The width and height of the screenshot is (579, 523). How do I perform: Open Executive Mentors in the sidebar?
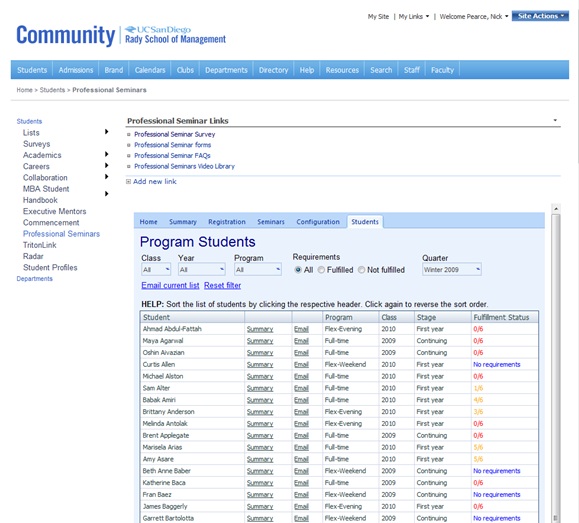click(x=54, y=211)
